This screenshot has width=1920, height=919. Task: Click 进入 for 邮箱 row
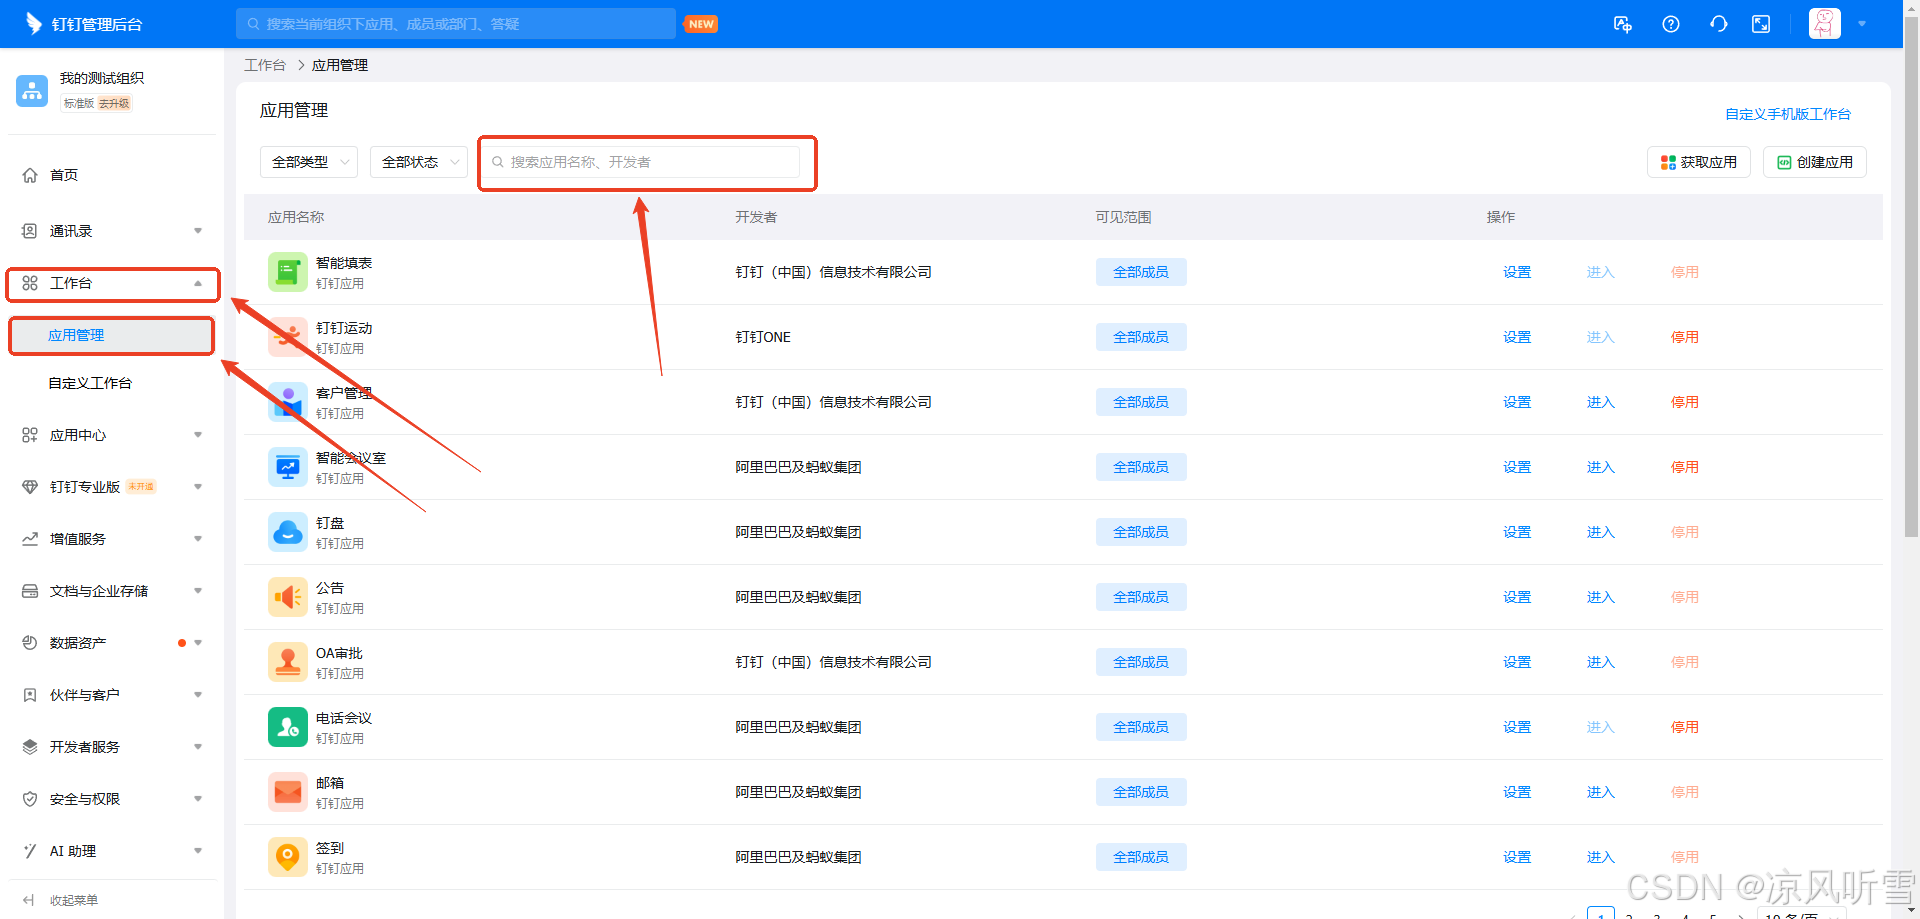[x=1601, y=792]
